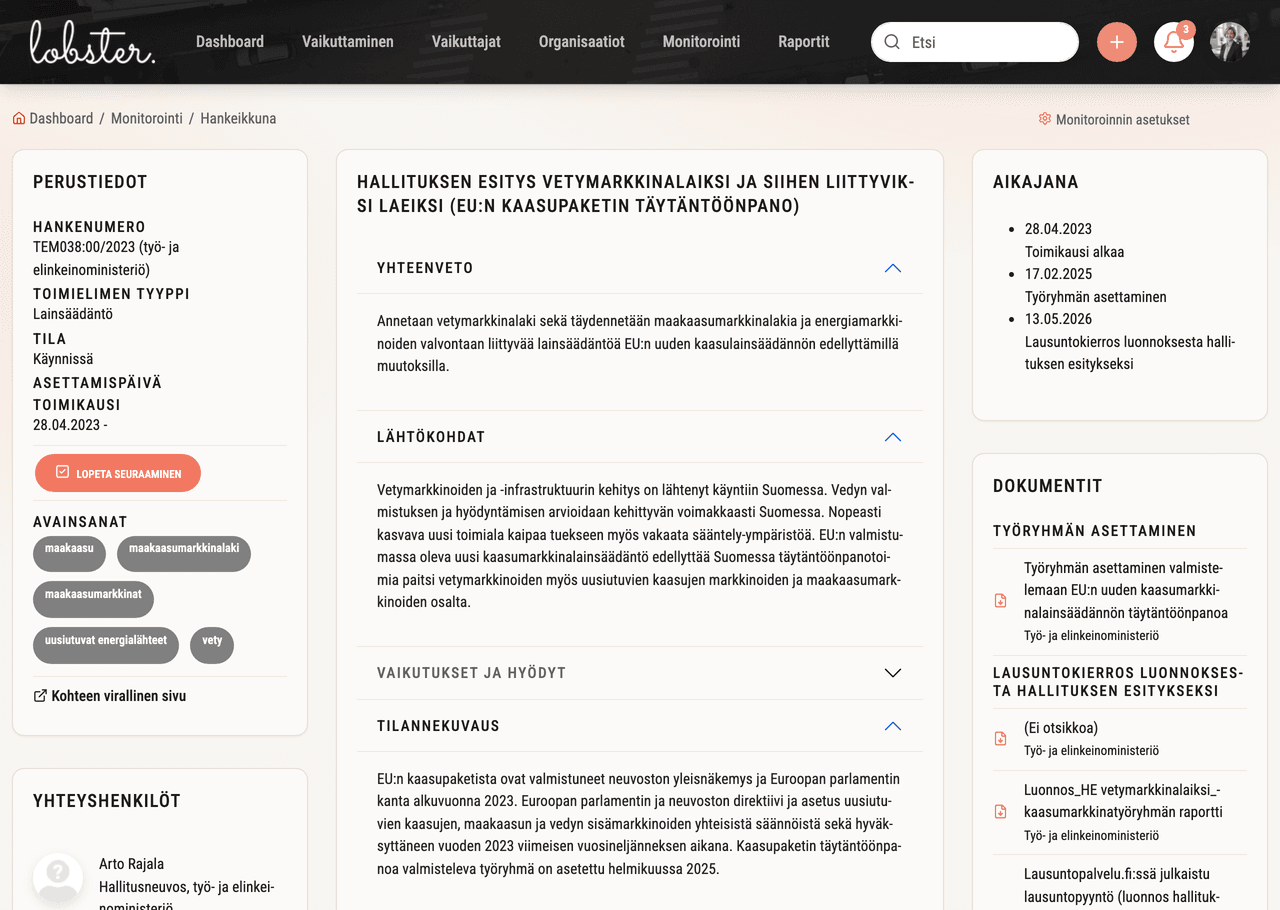Click the timeline date 17.02.2025
Screen dimensions: 1280x910
pyautogui.click(x=1058, y=274)
